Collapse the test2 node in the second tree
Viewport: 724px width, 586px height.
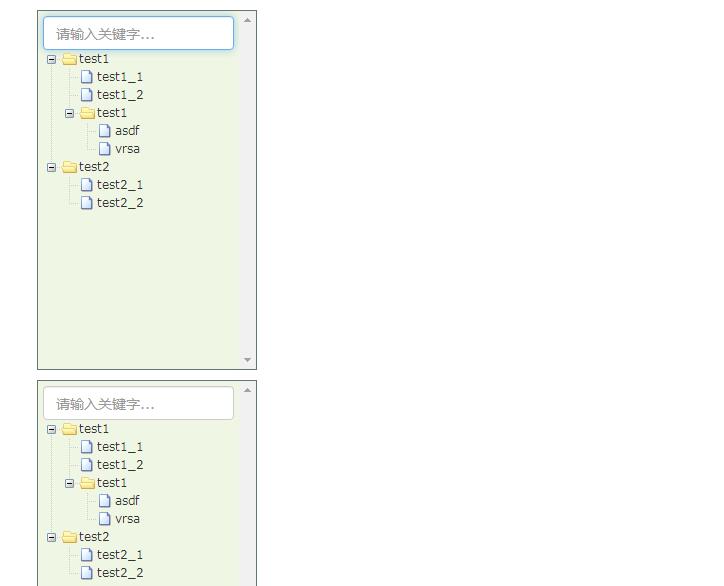tap(52, 537)
